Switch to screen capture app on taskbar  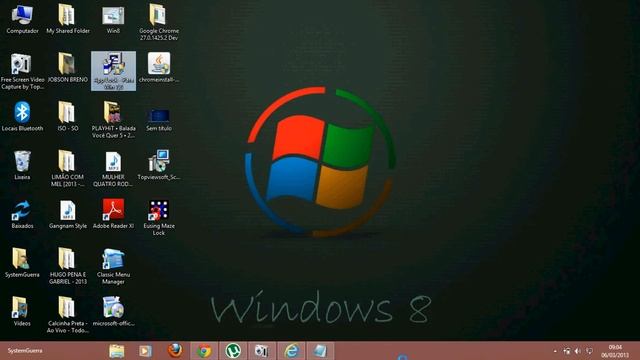[x=262, y=351]
